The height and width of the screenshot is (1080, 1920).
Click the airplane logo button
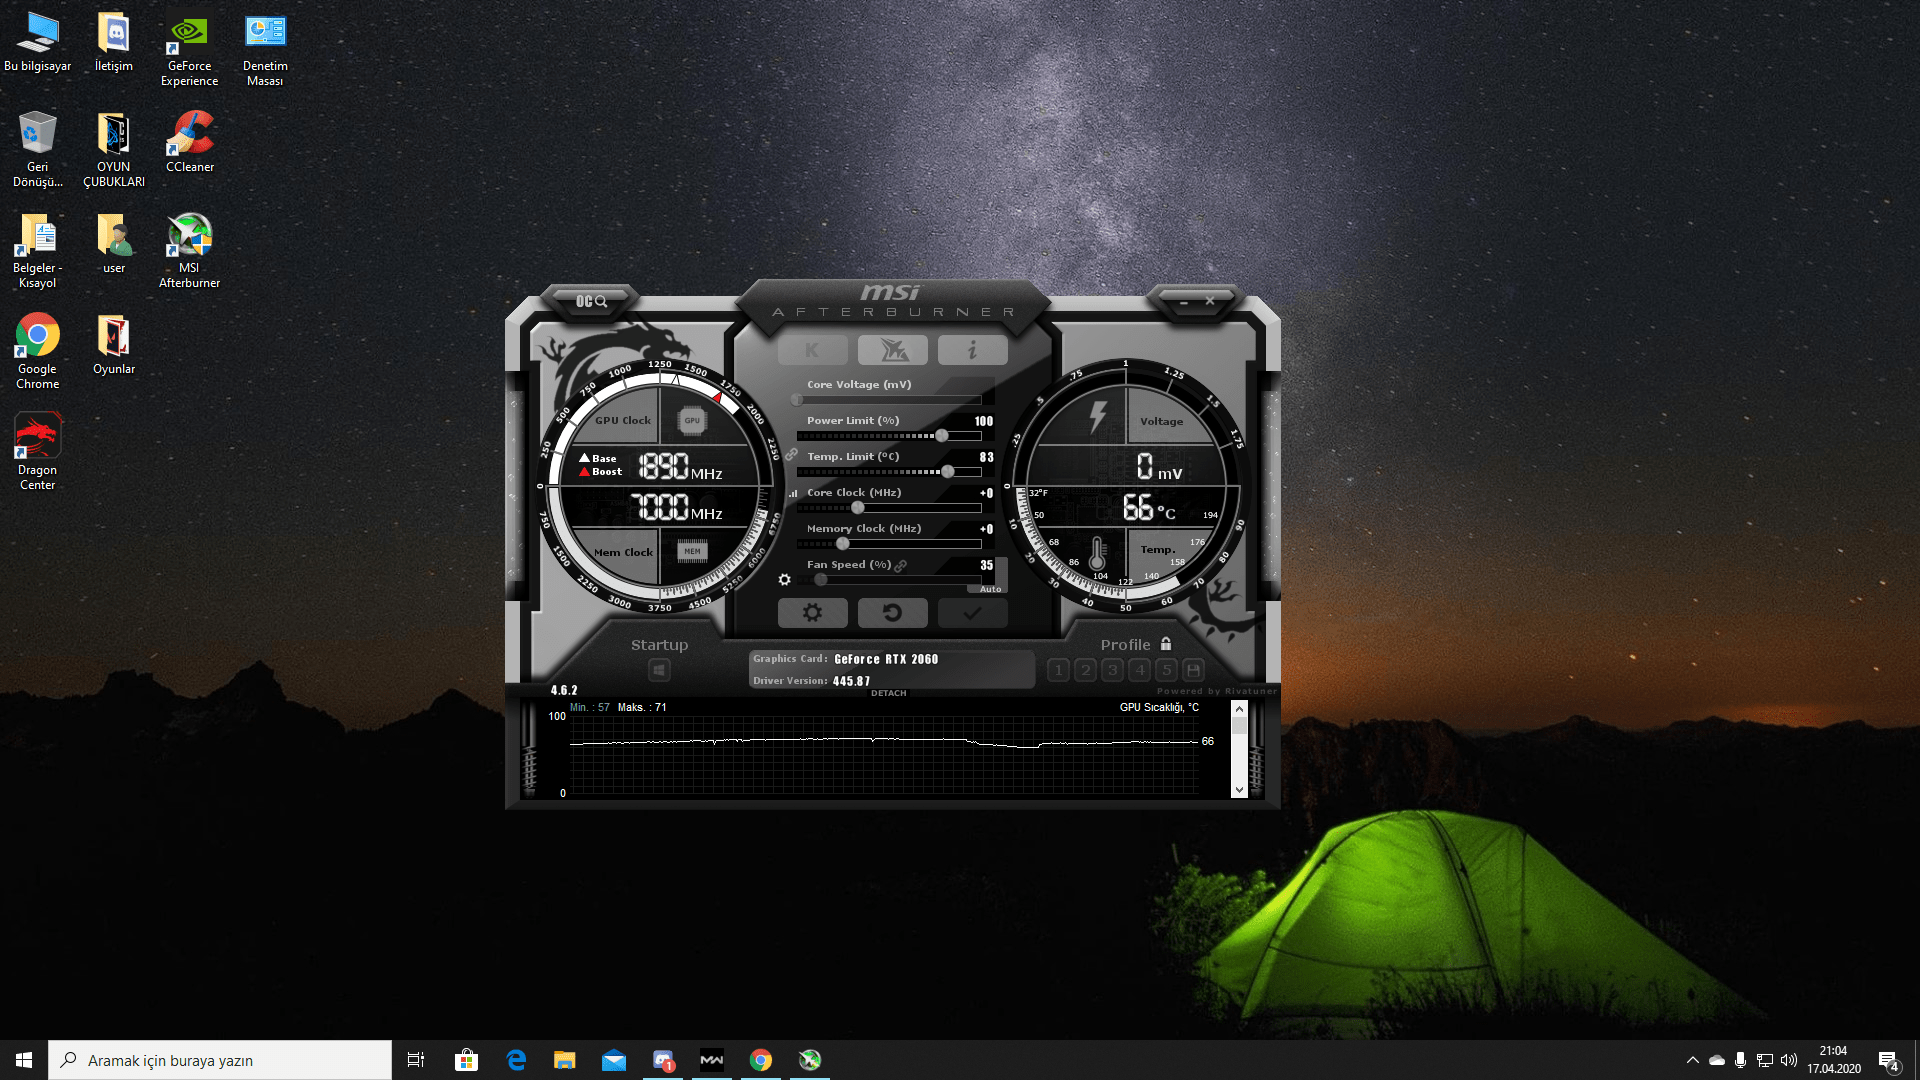pyautogui.click(x=892, y=350)
